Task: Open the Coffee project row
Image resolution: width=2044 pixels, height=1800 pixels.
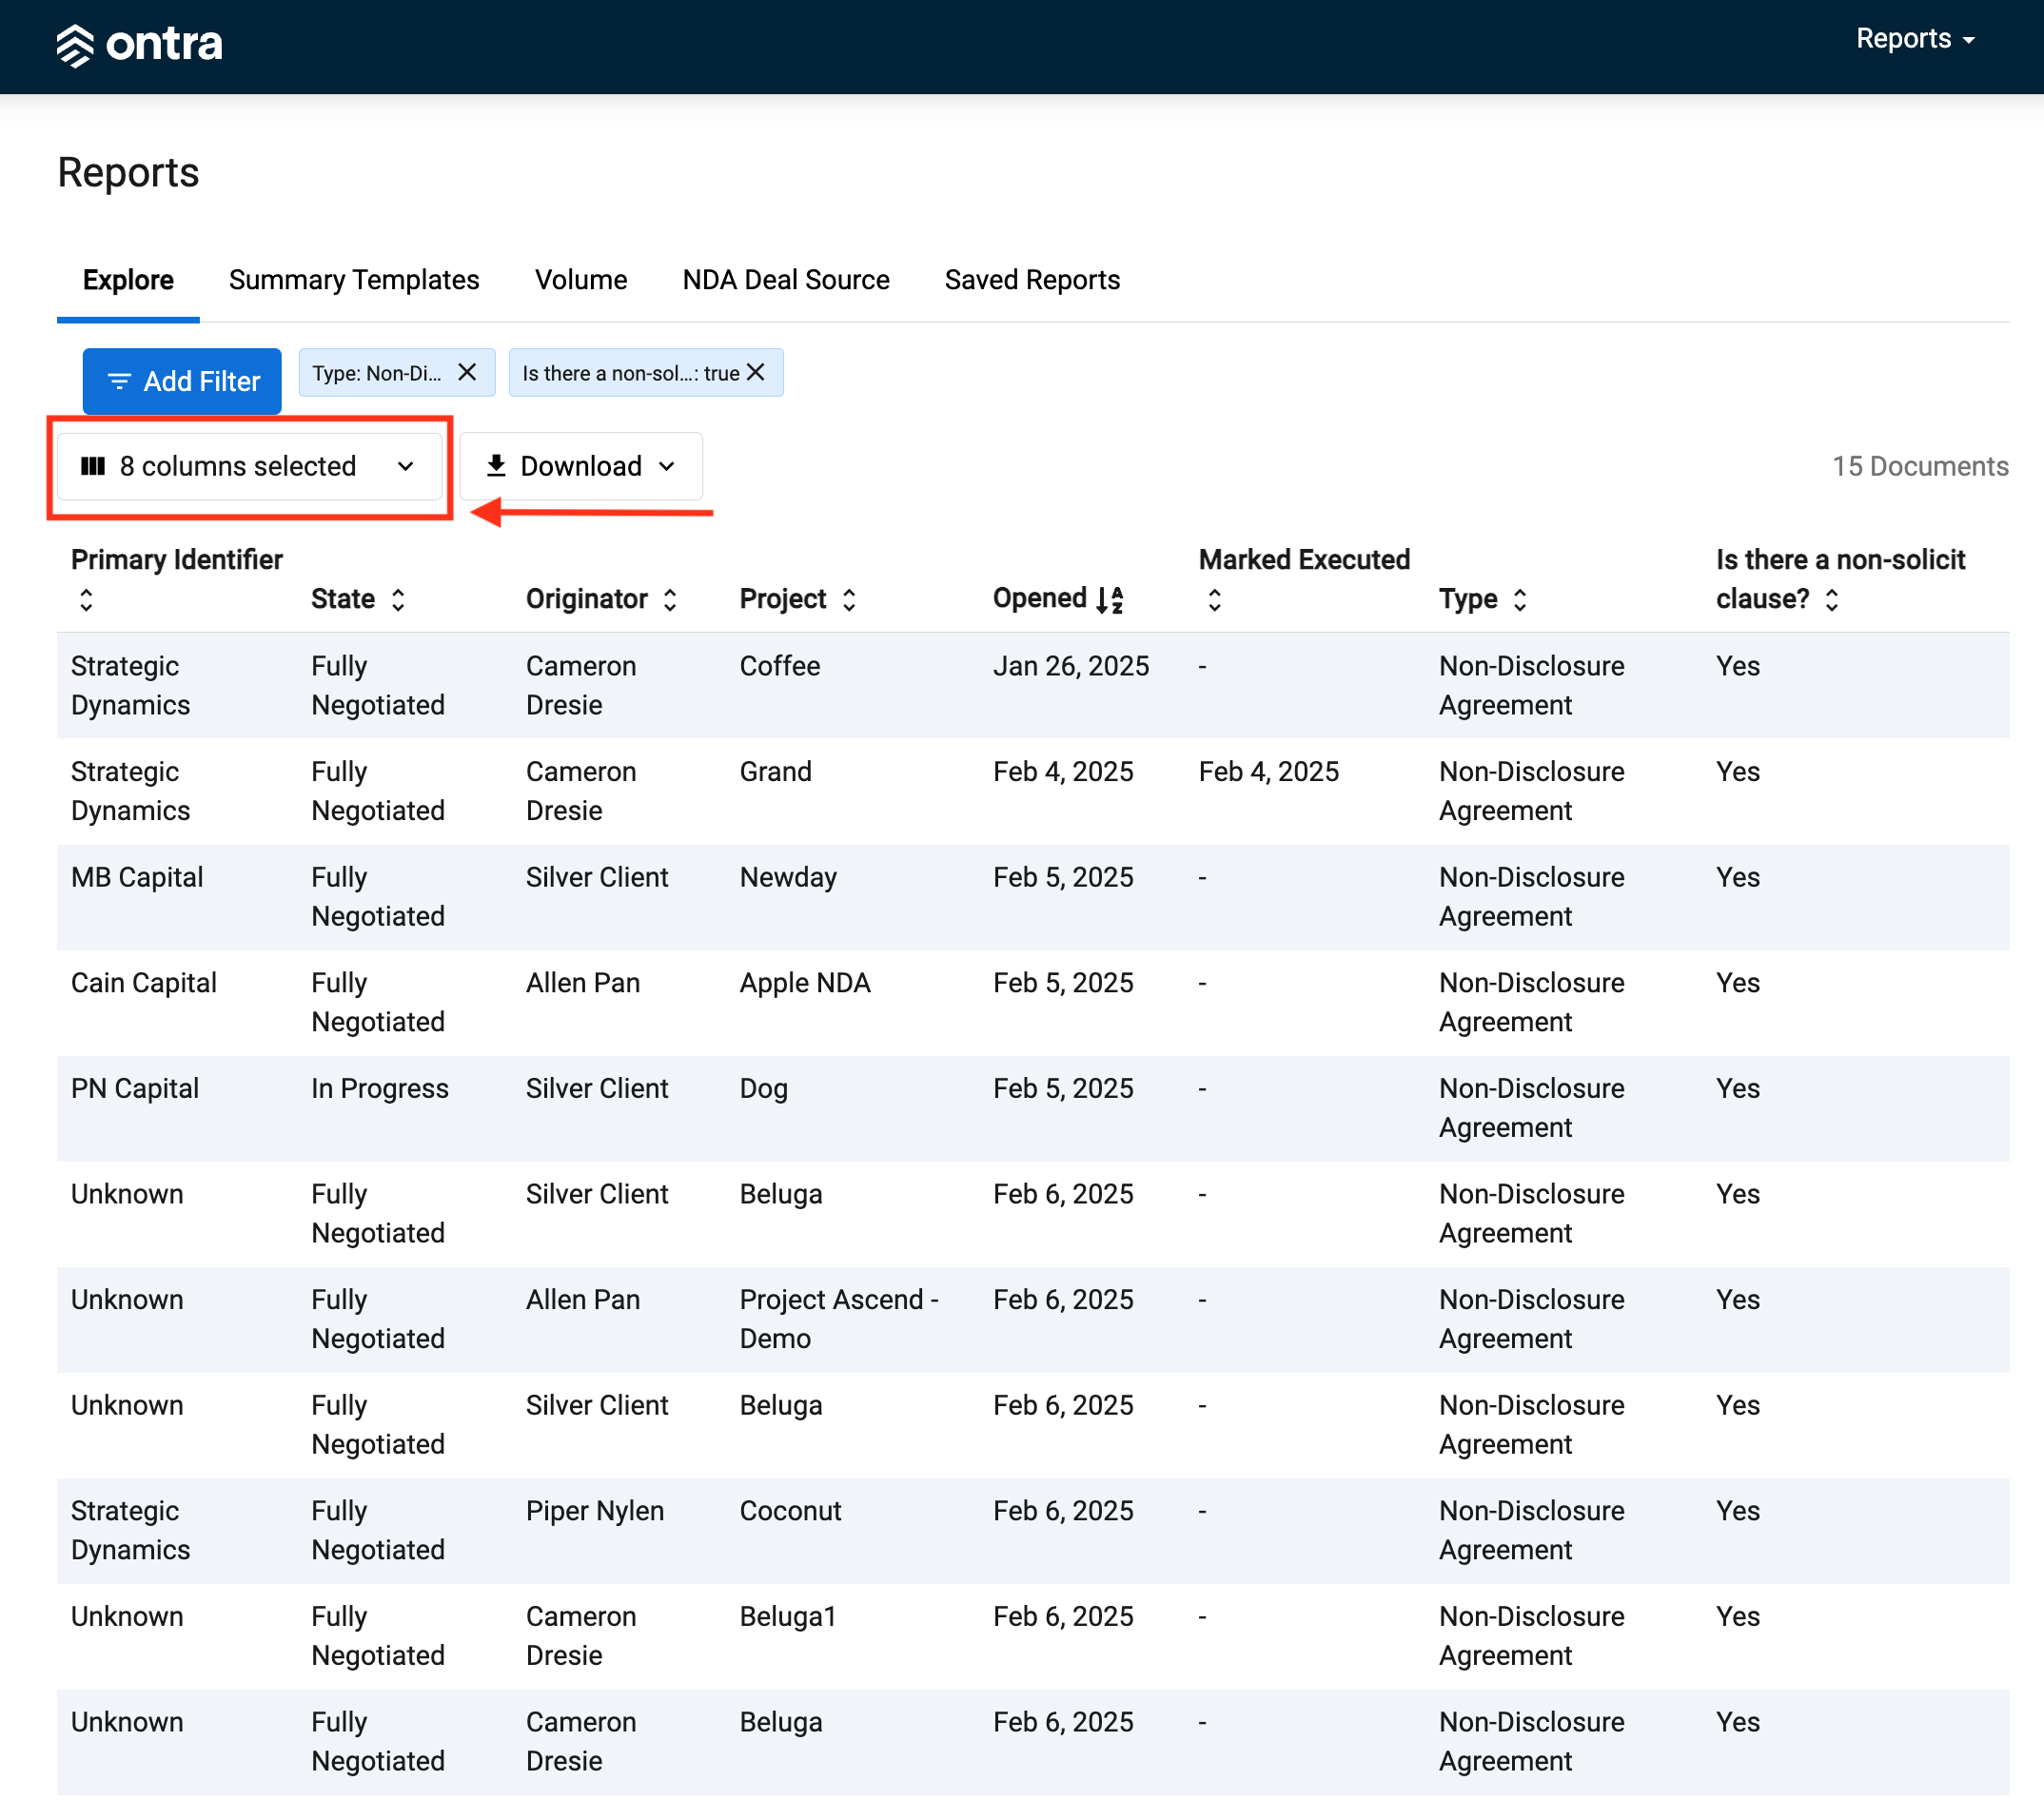Action: point(1033,686)
